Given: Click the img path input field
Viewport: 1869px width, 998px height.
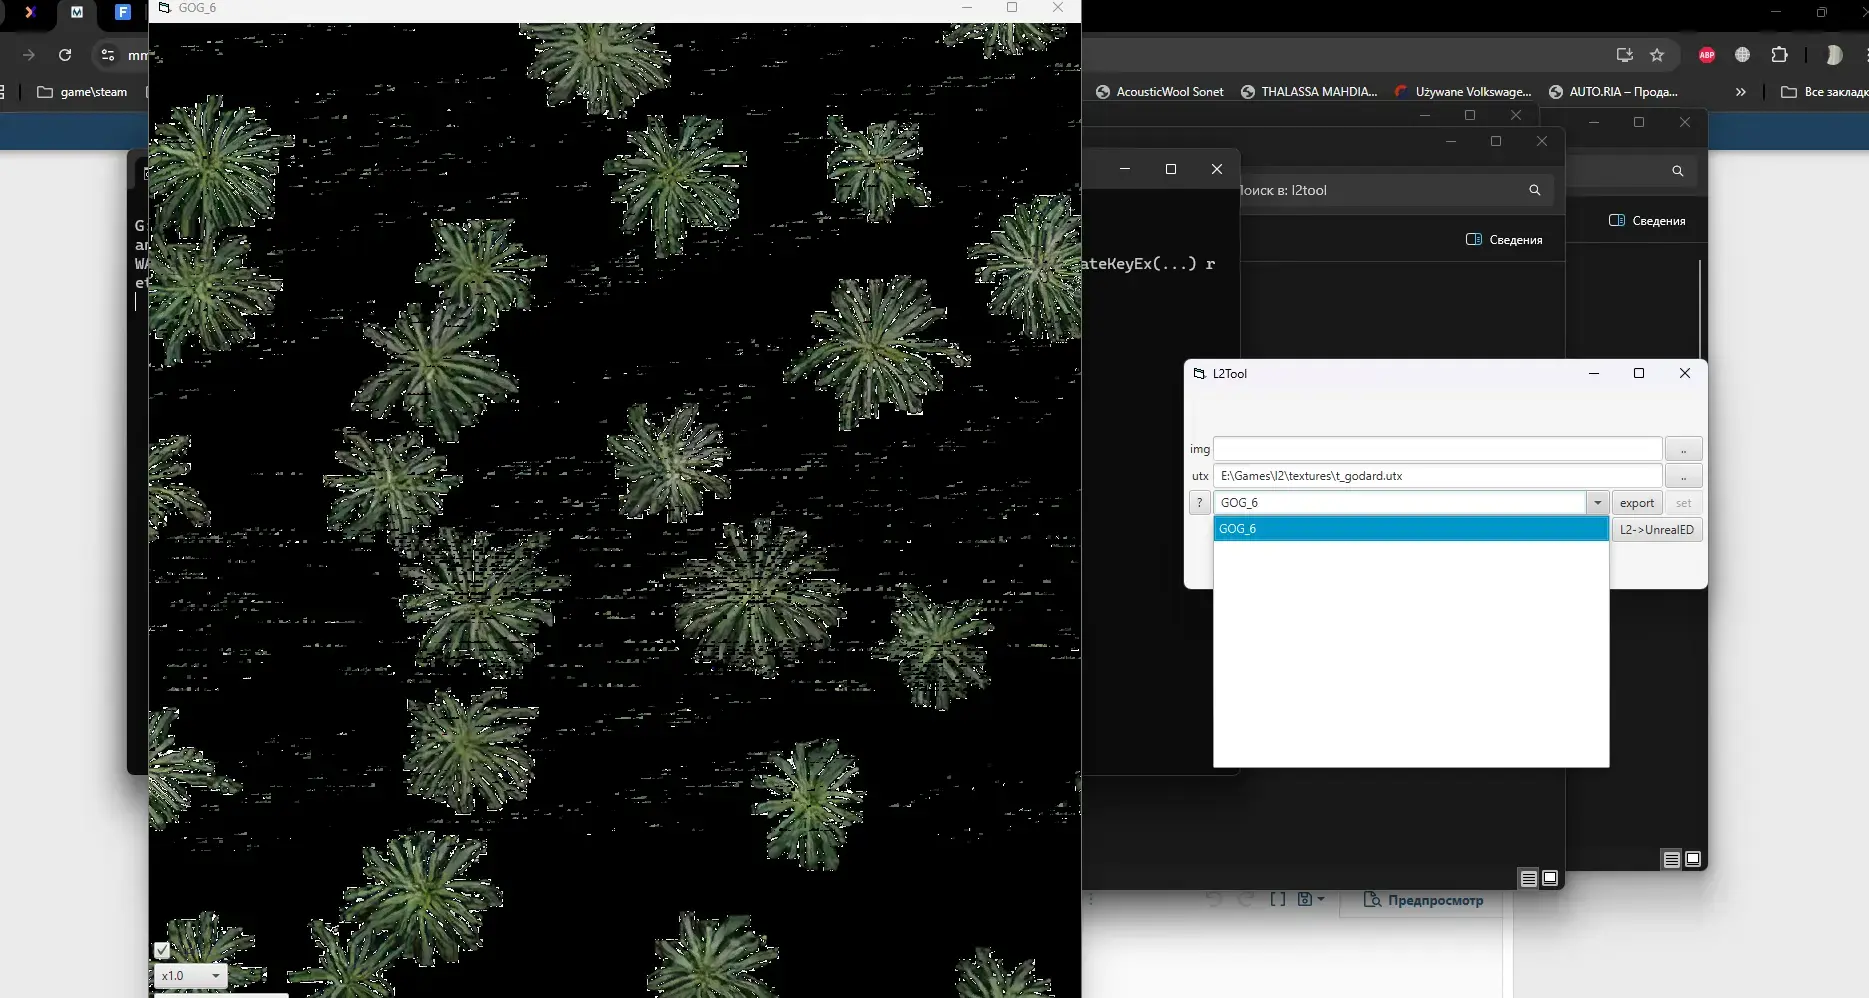Looking at the screenshot, I should [1437, 449].
